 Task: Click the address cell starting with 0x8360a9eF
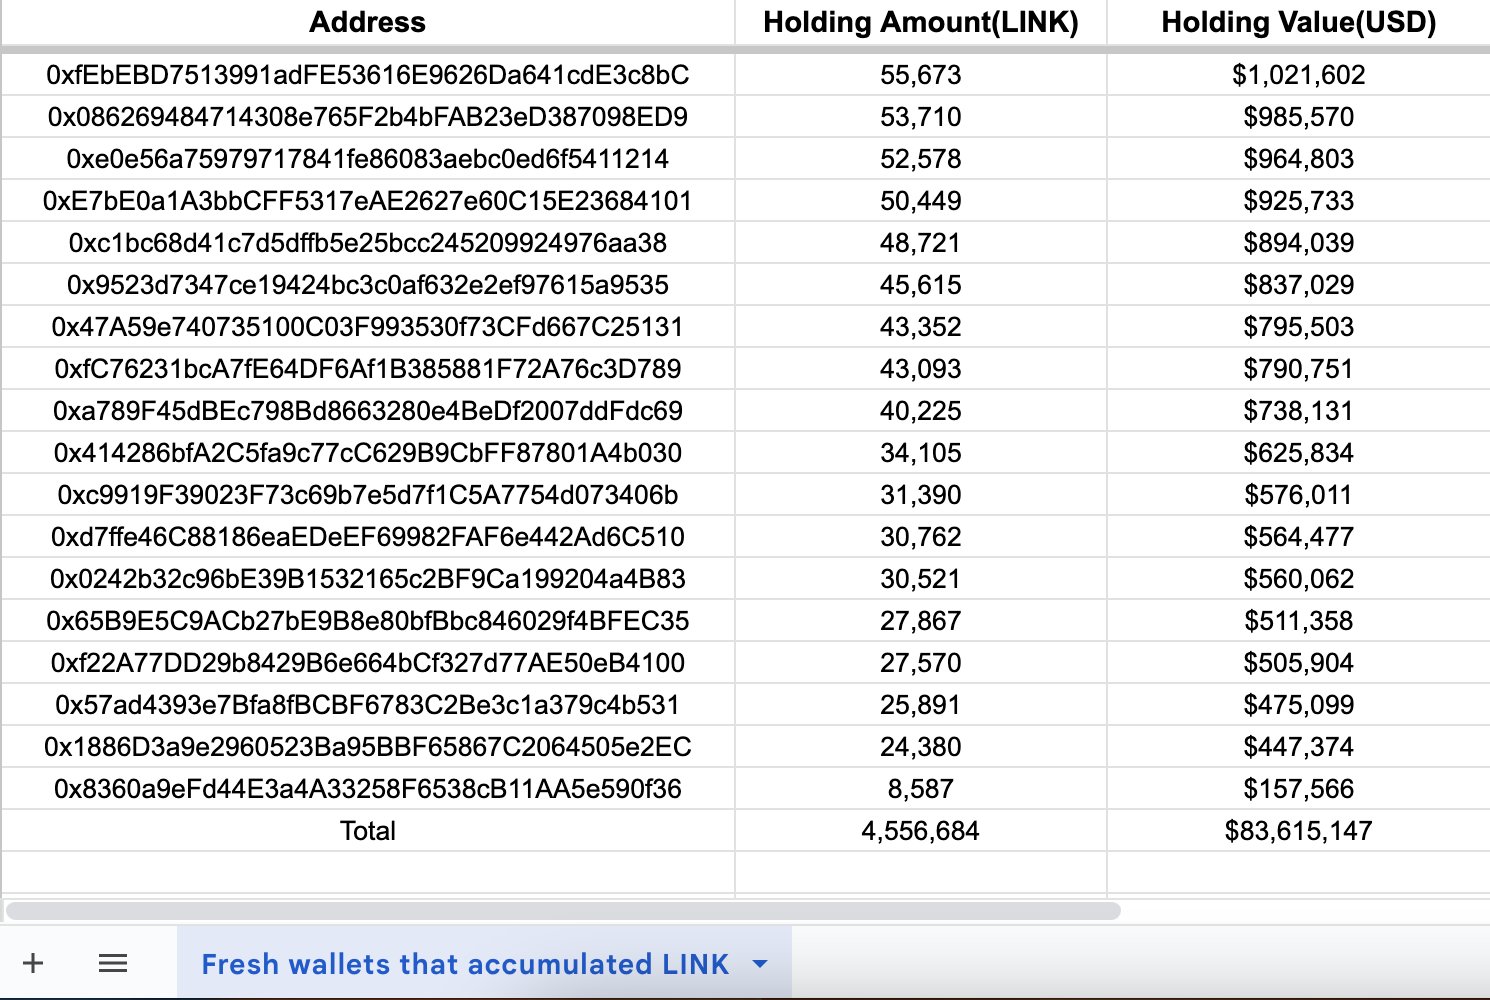367,789
